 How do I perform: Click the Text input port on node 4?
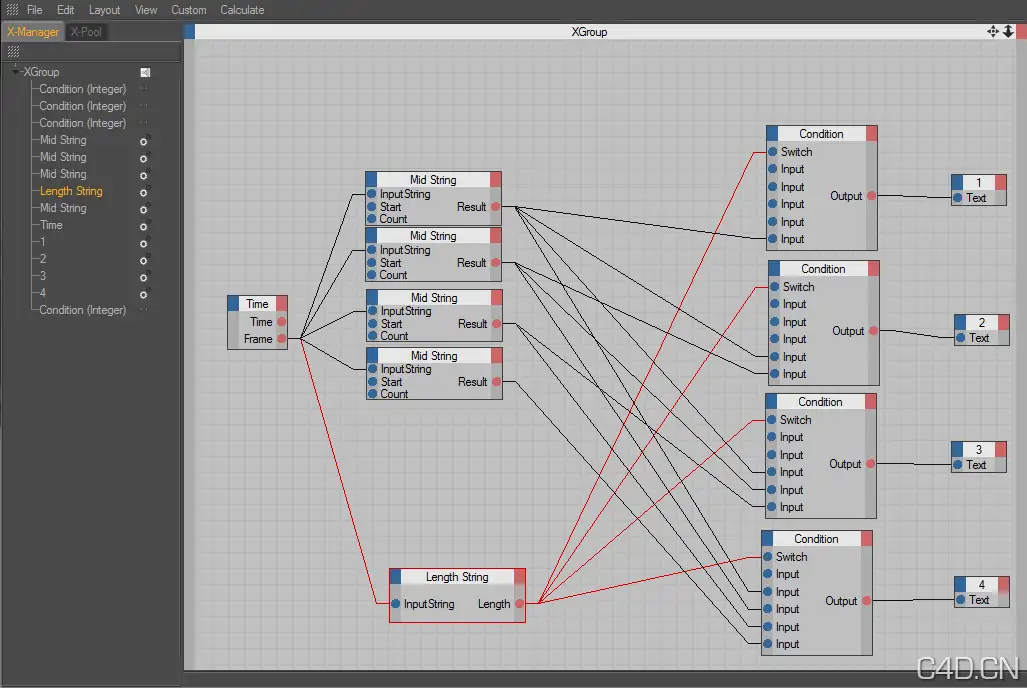960,600
